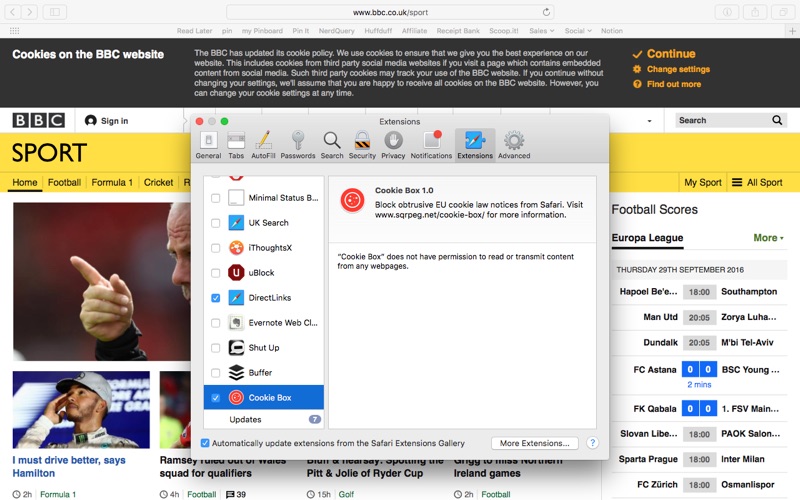Expand the Sales bookmarks folder
Image resolution: width=800 pixels, height=500 pixels.
541,31
